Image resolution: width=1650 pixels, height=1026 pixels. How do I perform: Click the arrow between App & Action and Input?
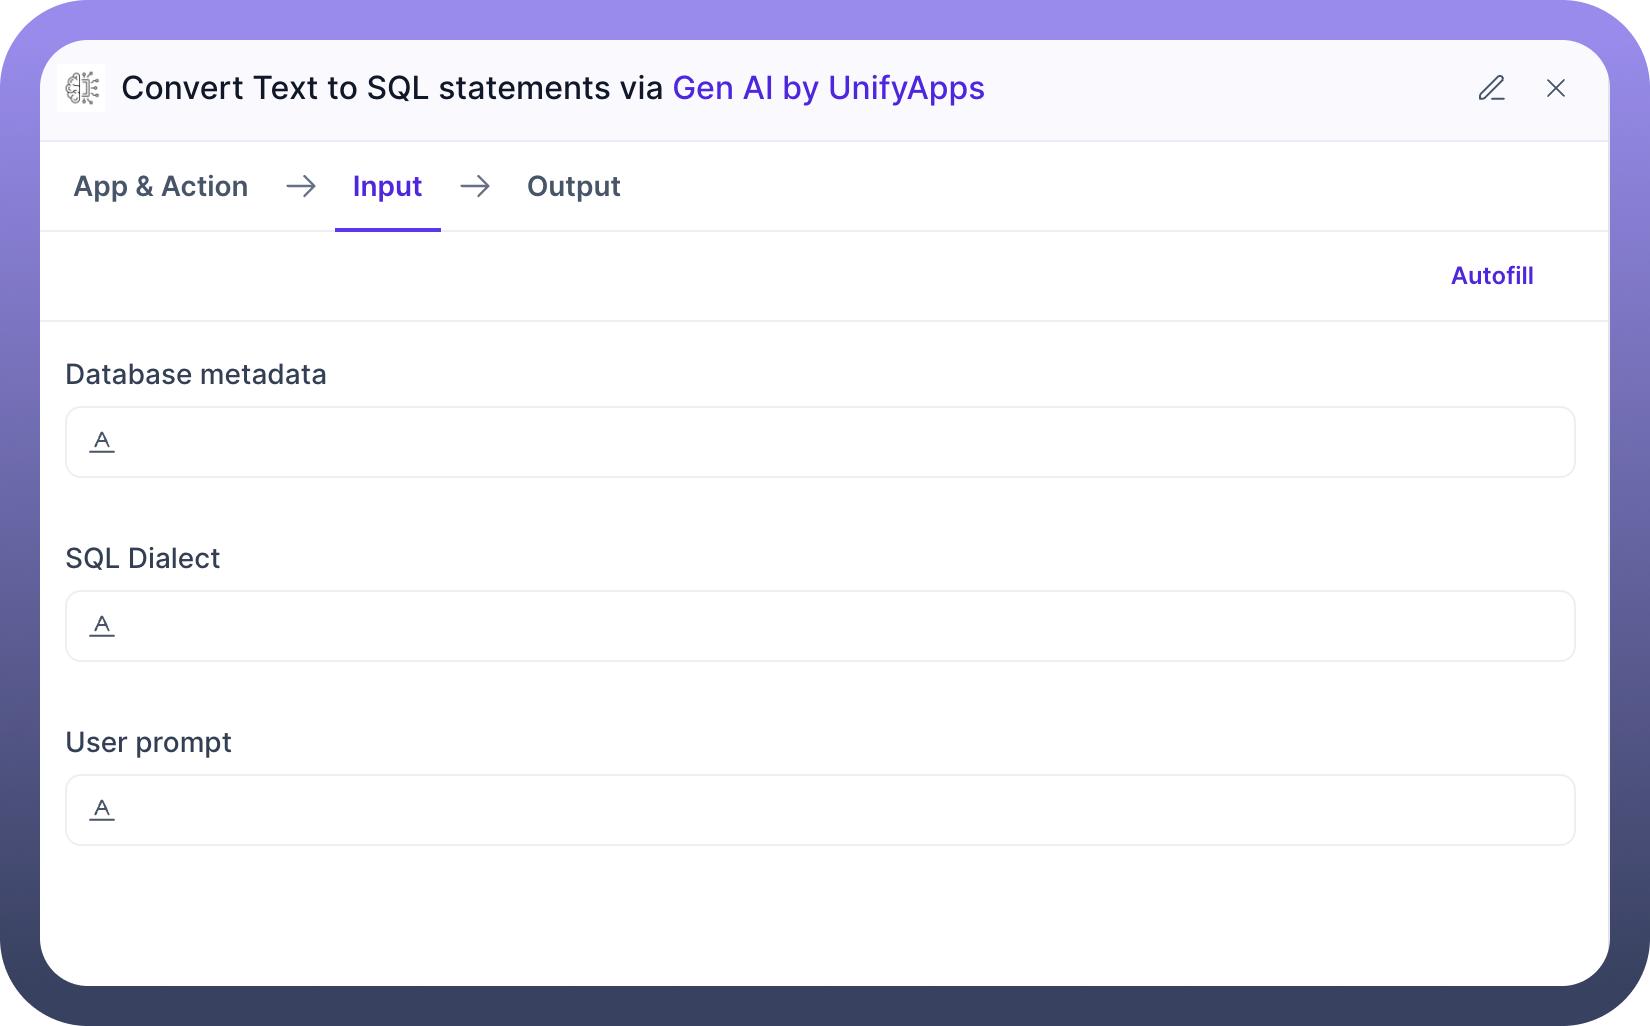click(301, 186)
